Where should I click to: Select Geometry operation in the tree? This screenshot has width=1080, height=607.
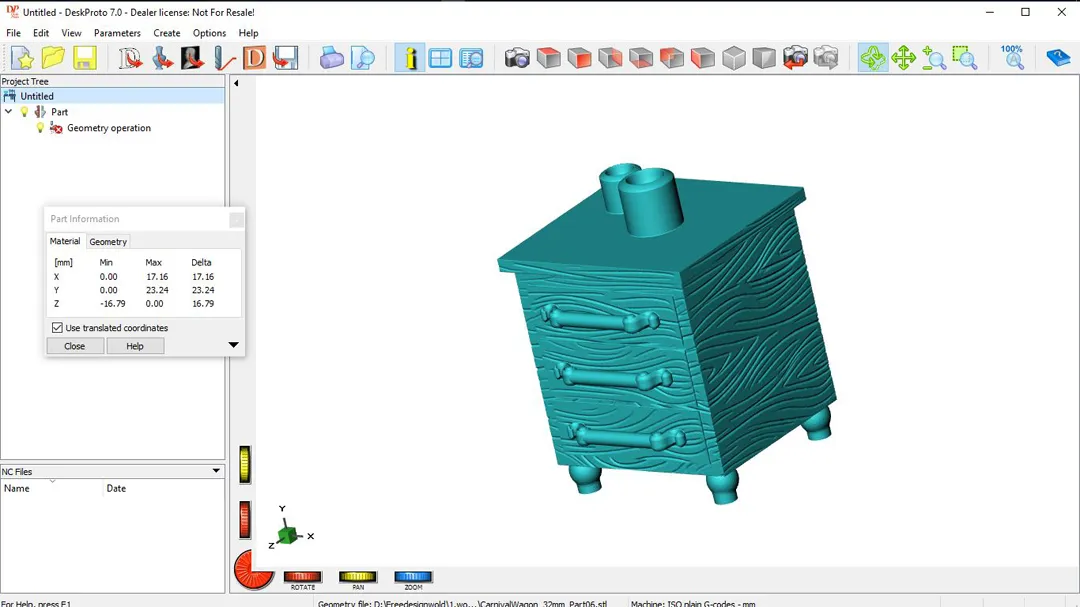[x=109, y=128]
